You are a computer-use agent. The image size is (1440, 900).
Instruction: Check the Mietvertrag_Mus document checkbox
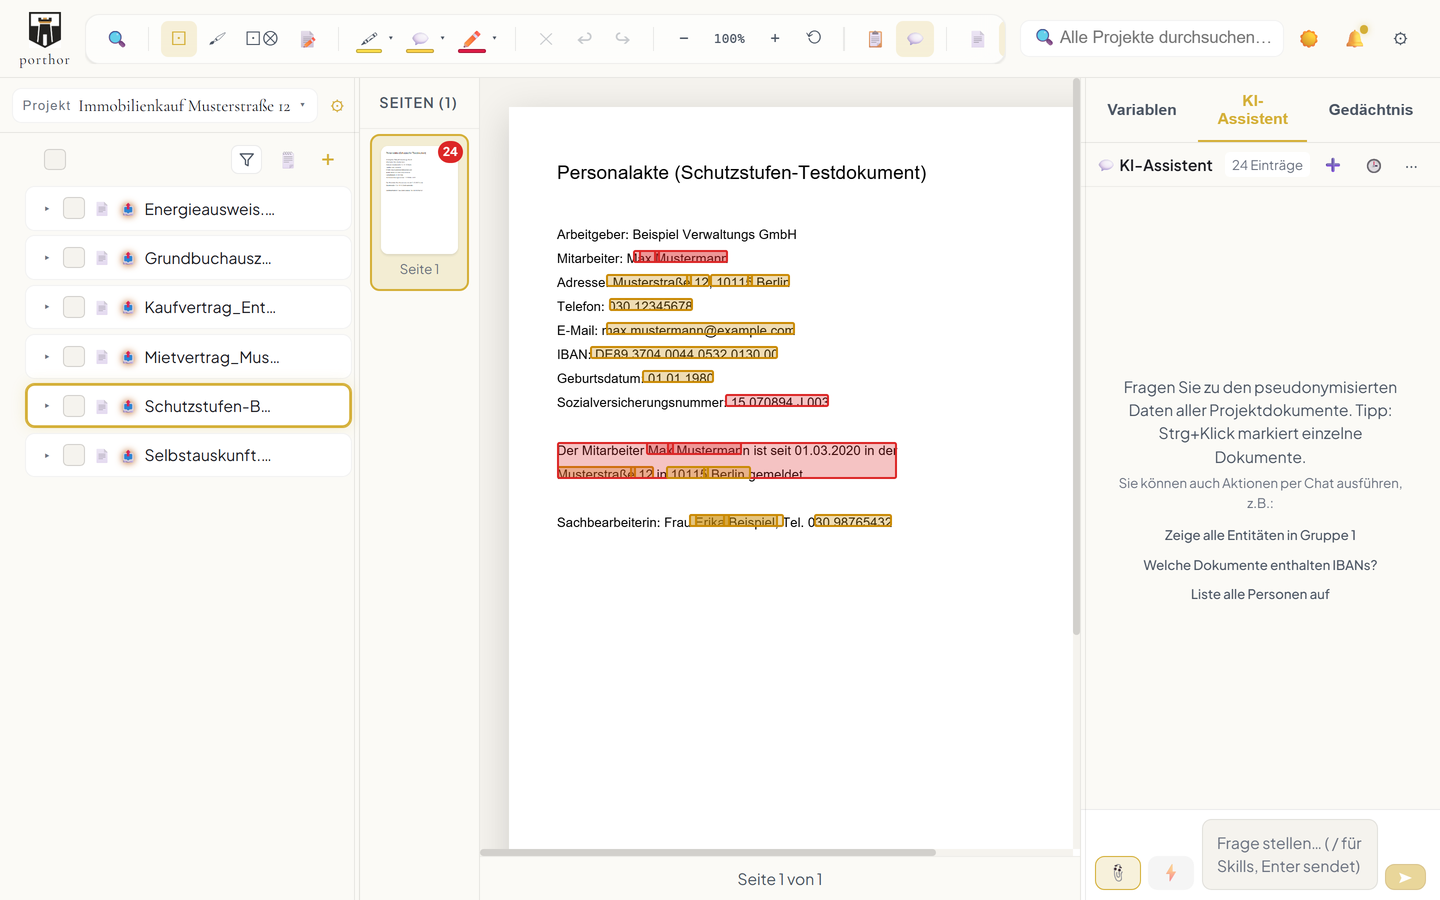click(74, 357)
